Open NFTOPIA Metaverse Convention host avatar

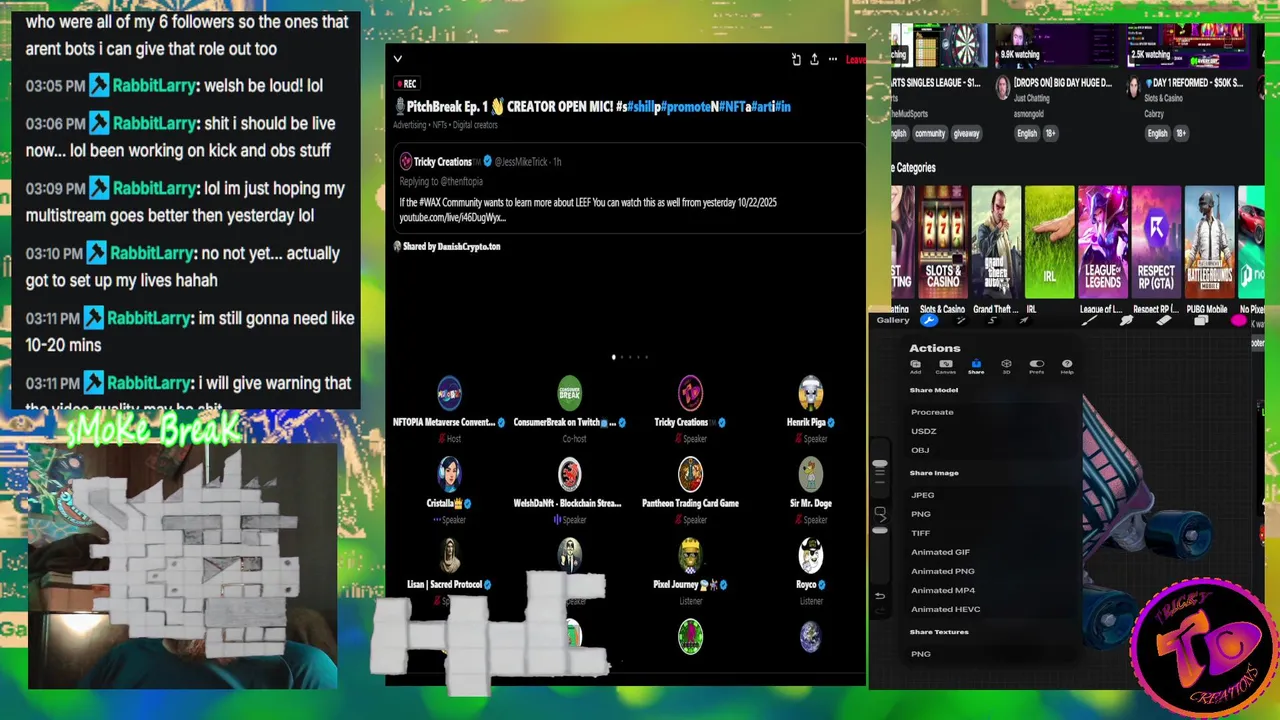tap(449, 394)
